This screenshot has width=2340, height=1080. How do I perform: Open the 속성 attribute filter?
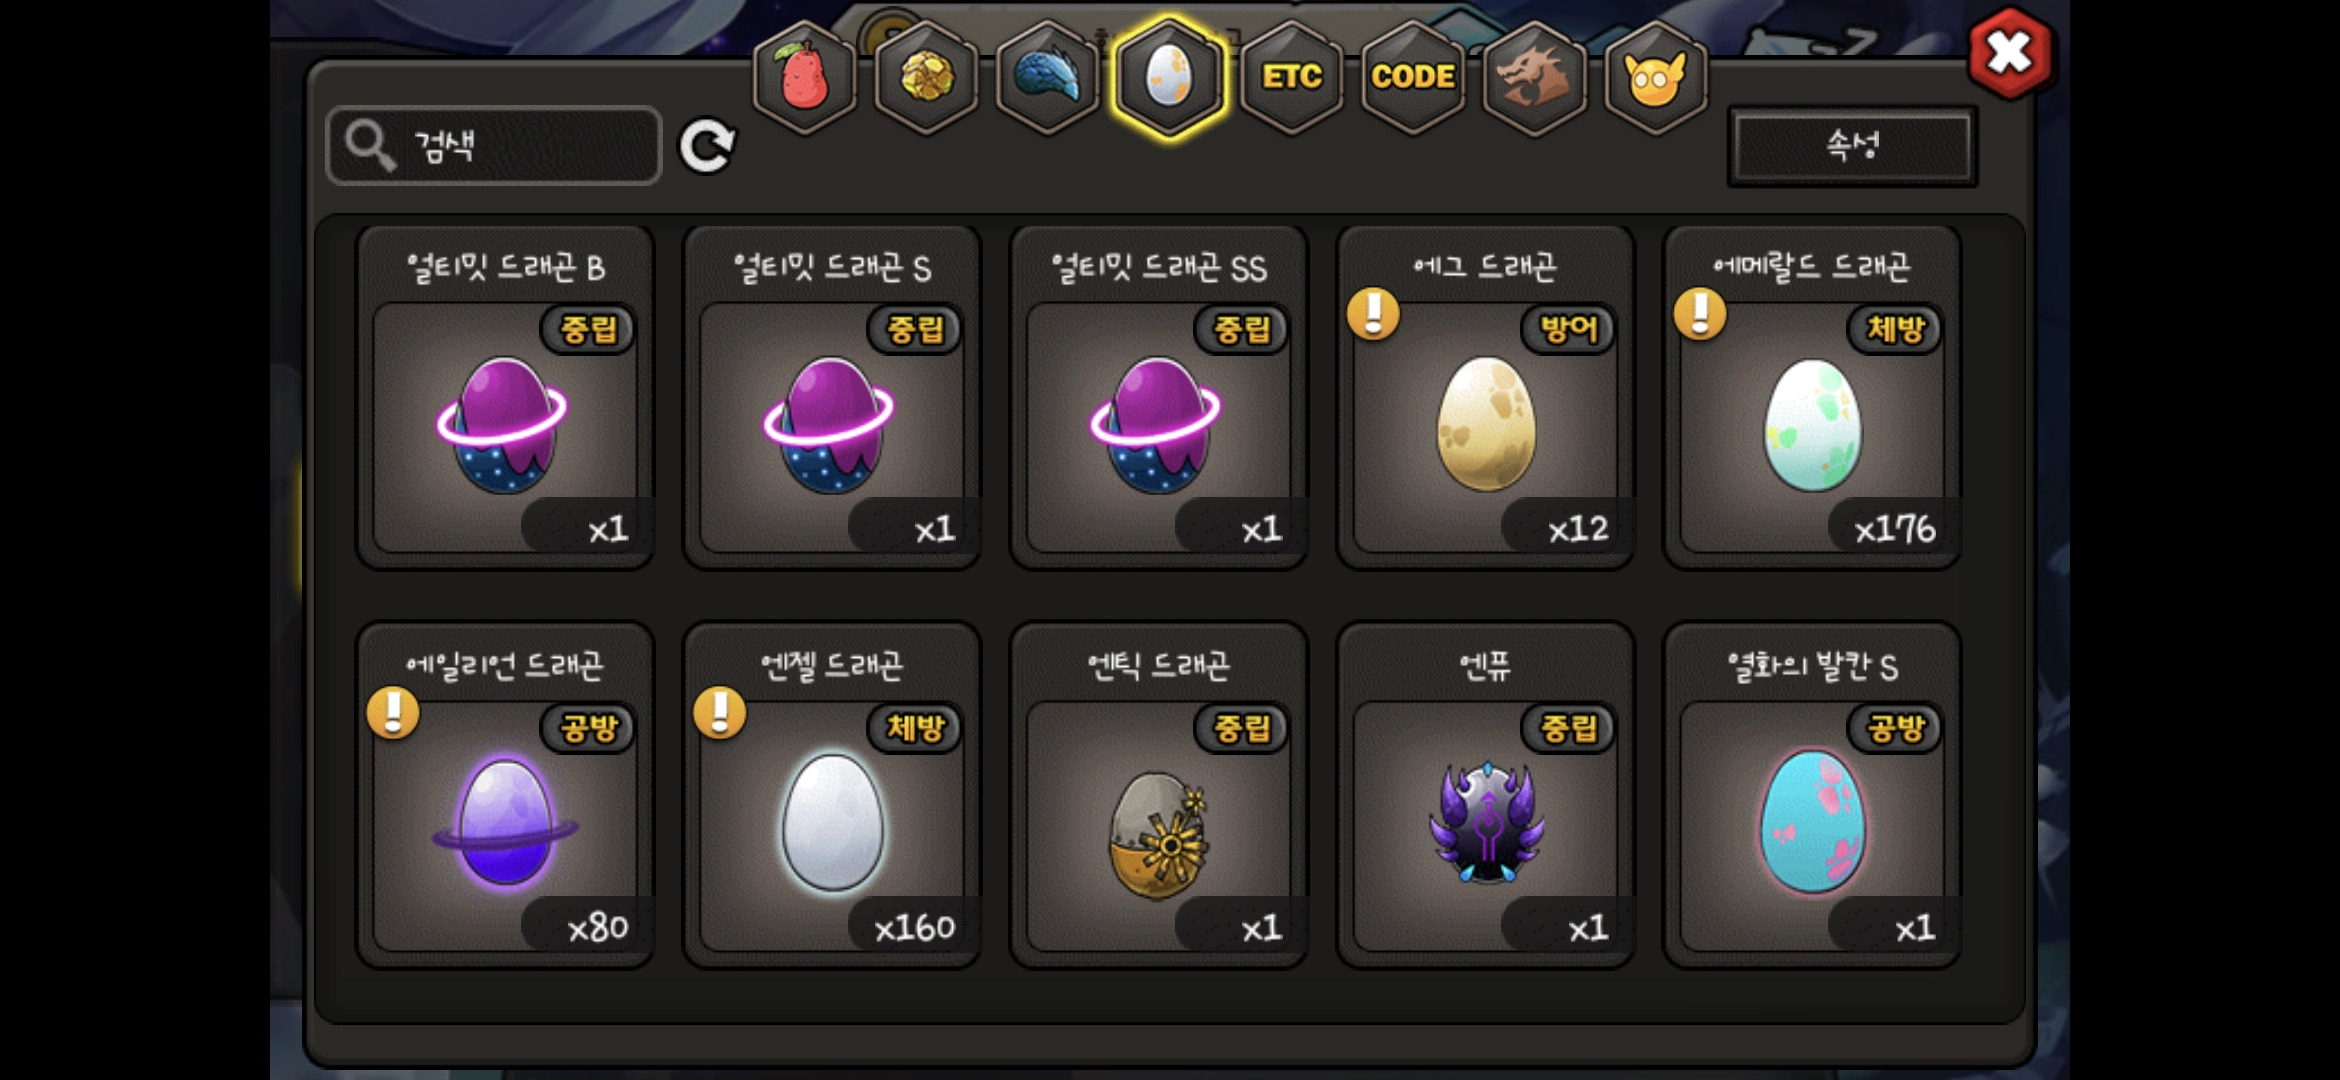[1852, 146]
